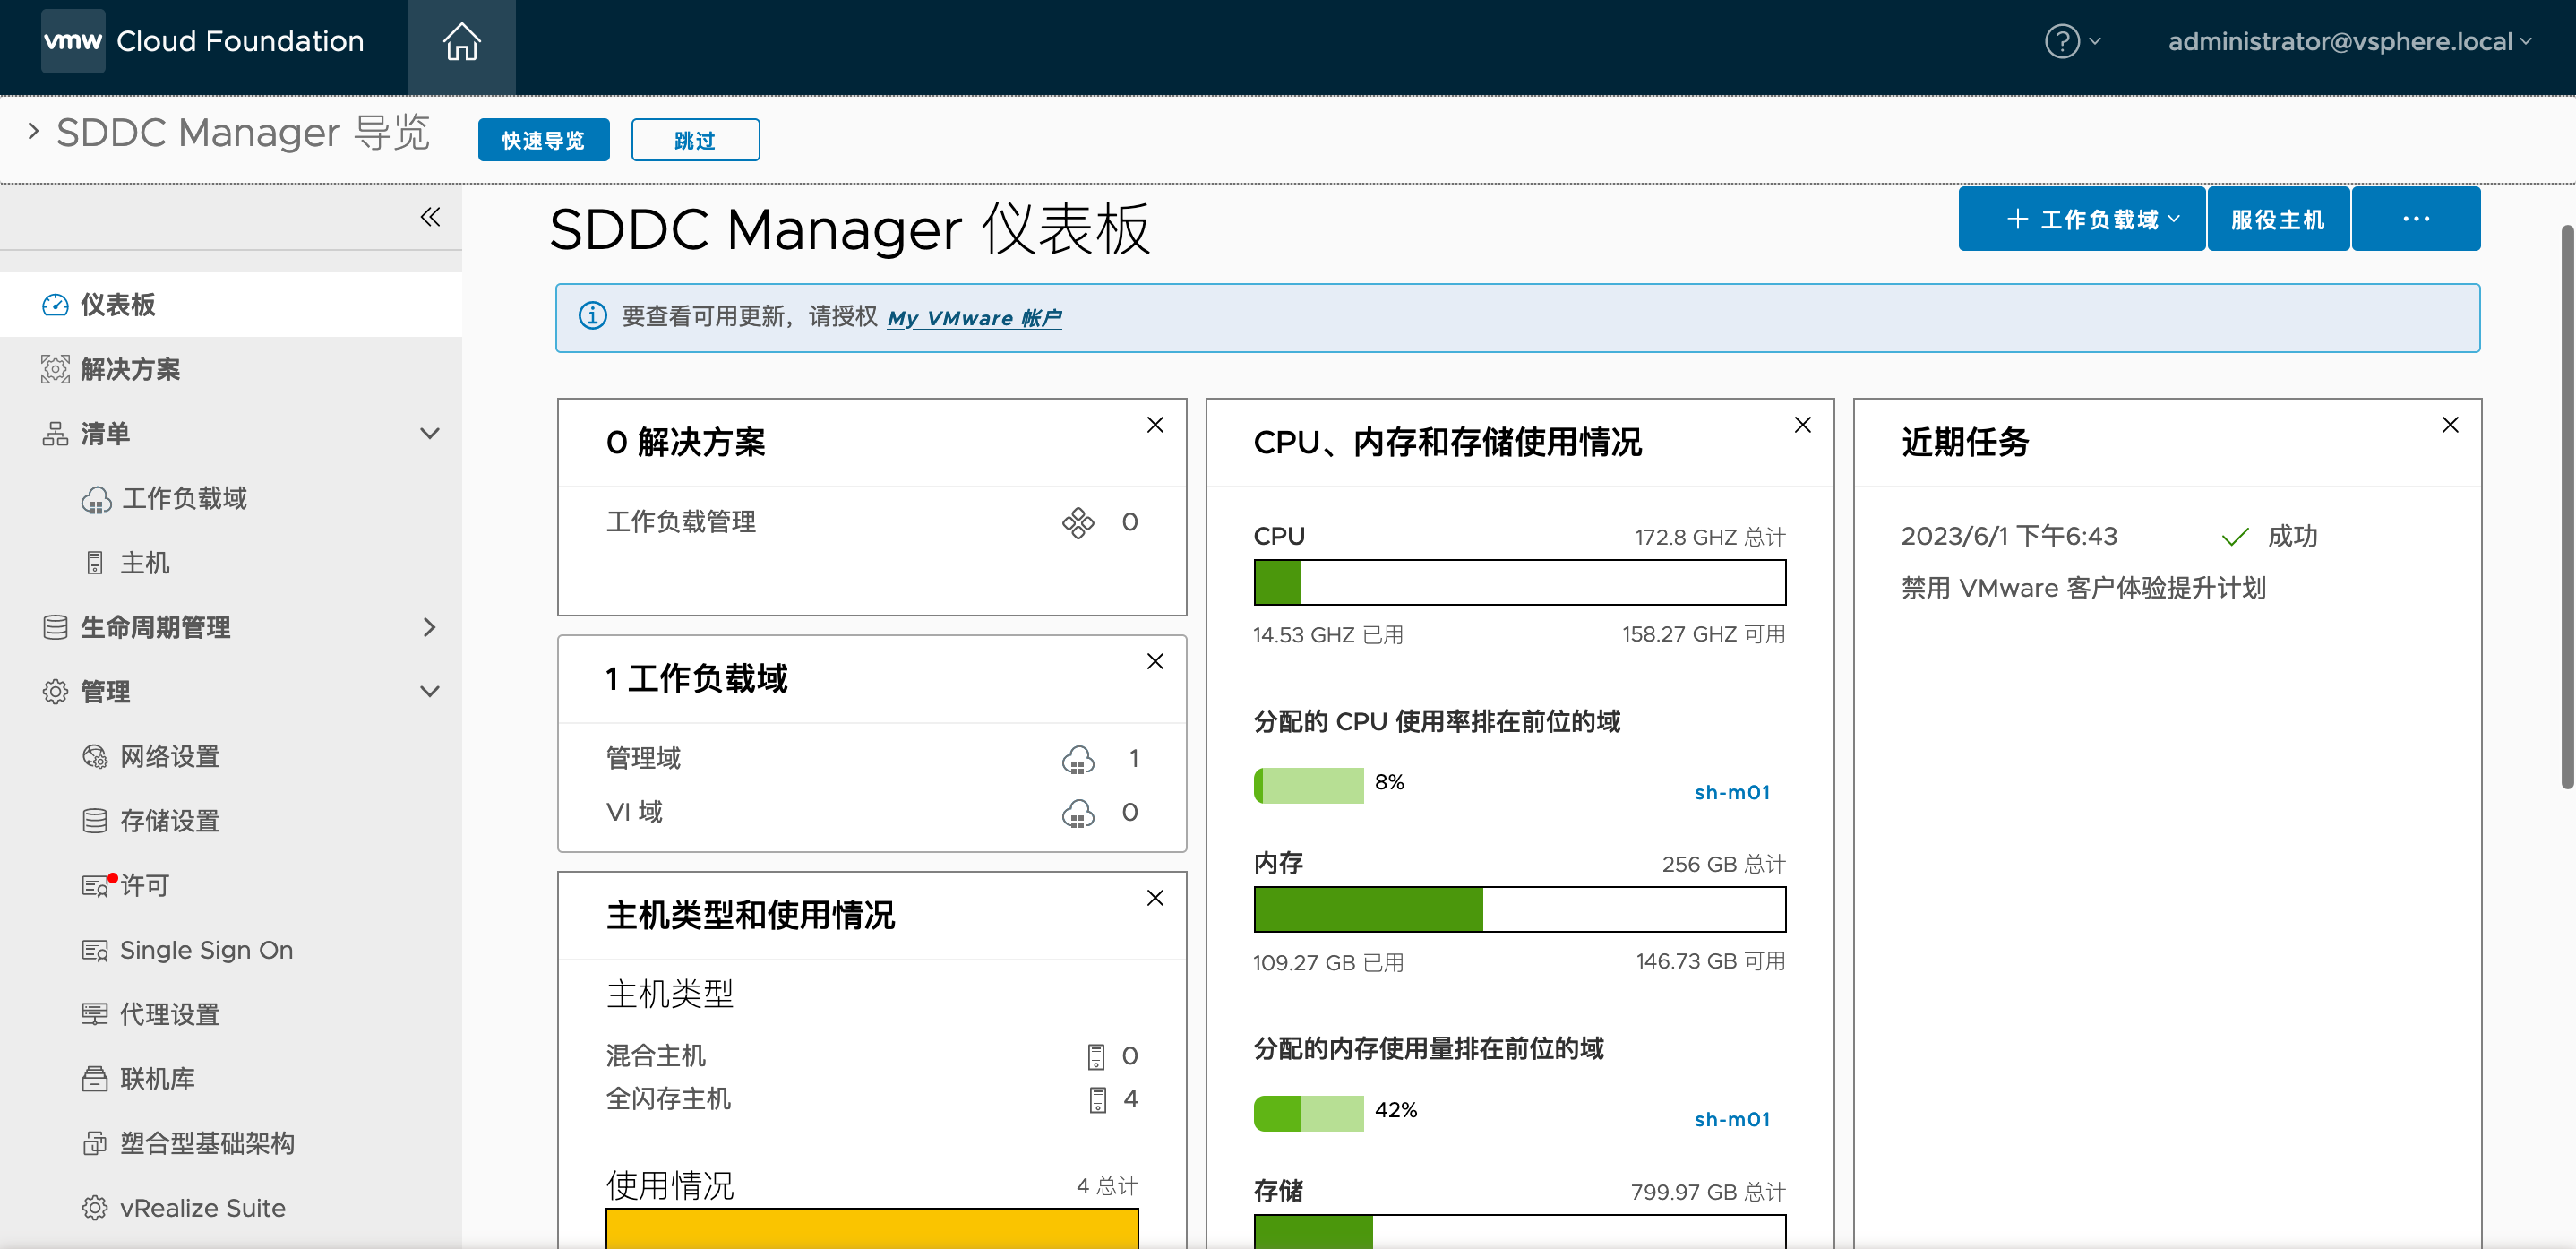The width and height of the screenshot is (2576, 1249).
Task: Click the 许可 license icon with red dot
Action: [x=97, y=884]
